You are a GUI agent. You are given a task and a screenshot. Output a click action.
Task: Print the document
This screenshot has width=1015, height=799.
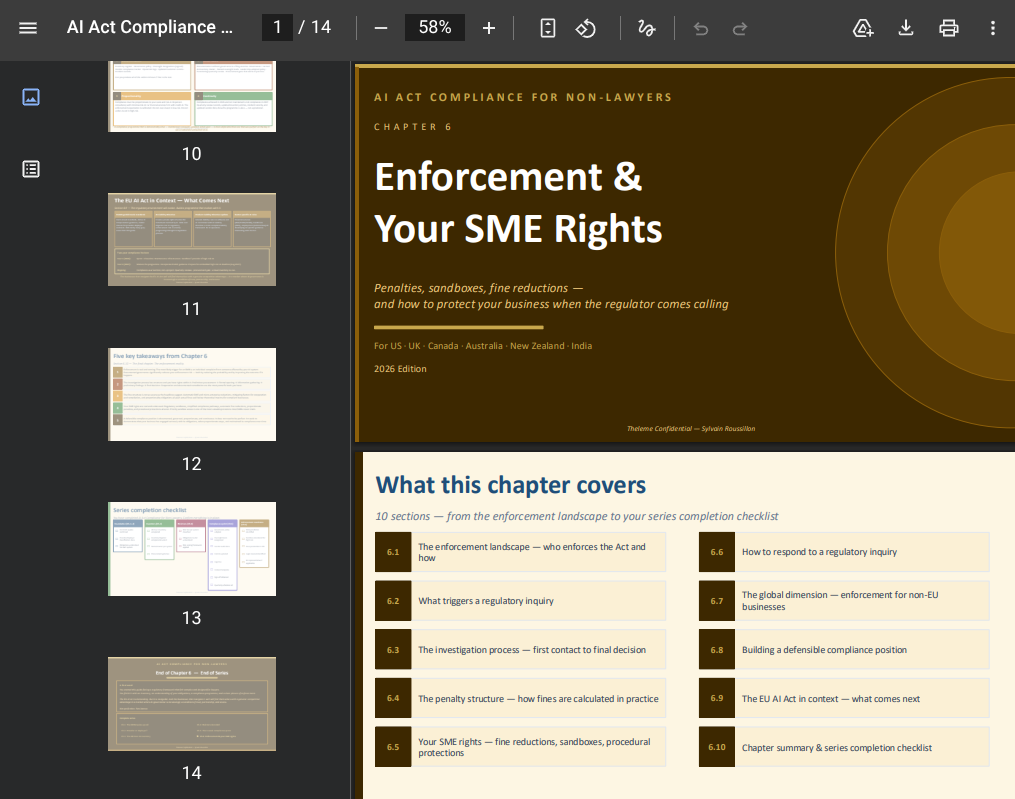[x=949, y=28]
